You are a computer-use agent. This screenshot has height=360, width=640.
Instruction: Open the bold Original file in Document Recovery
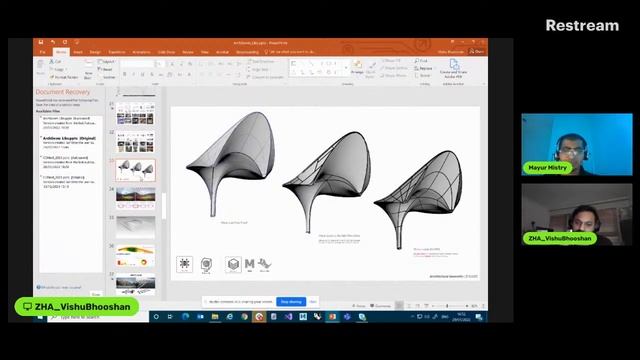pyautogui.click(x=69, y=142)
